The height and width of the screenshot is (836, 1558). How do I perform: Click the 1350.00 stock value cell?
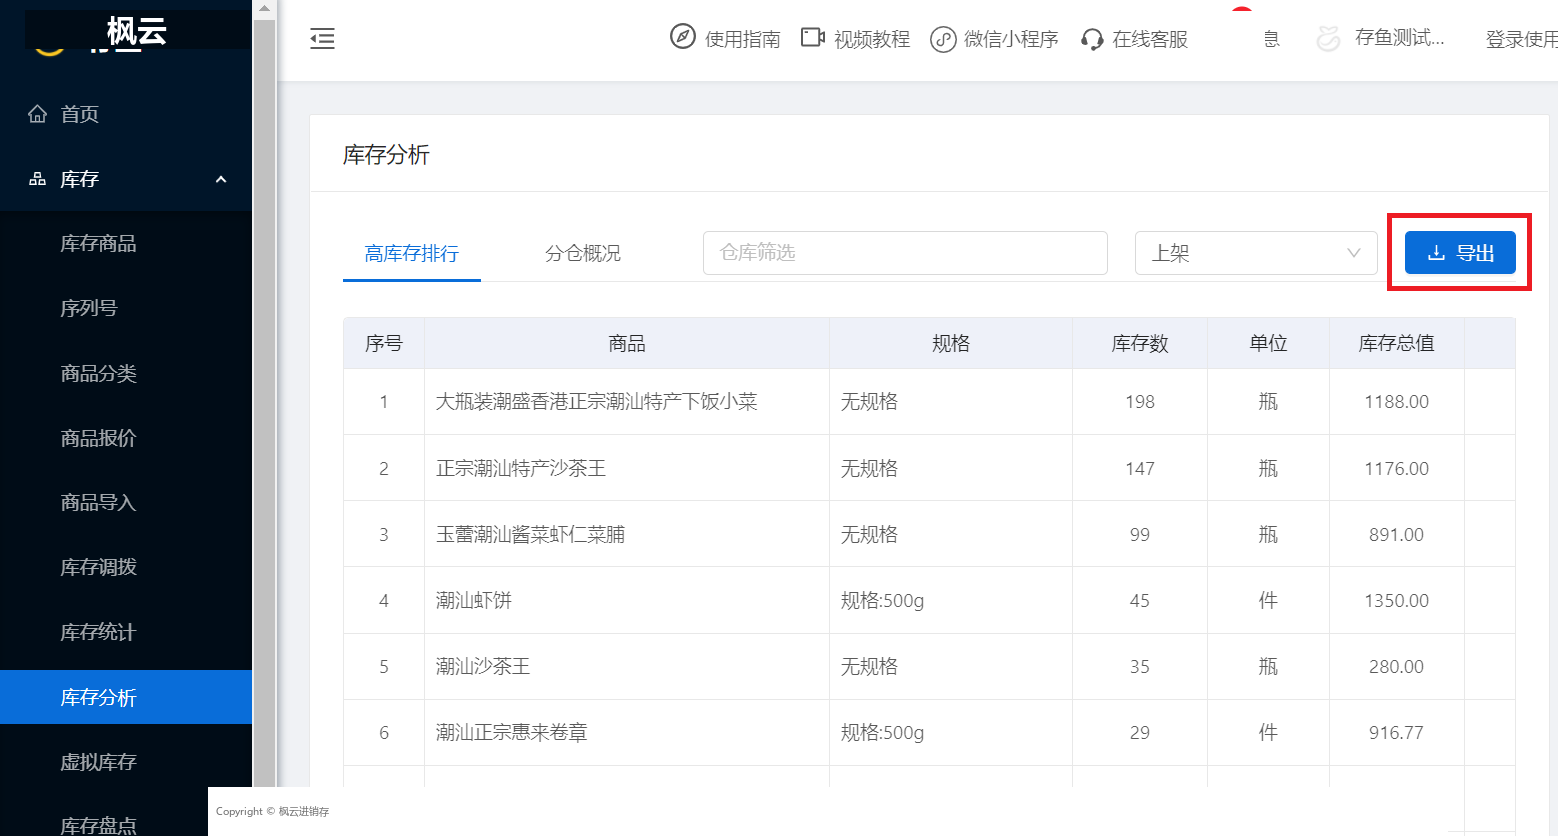[1397, 600]
